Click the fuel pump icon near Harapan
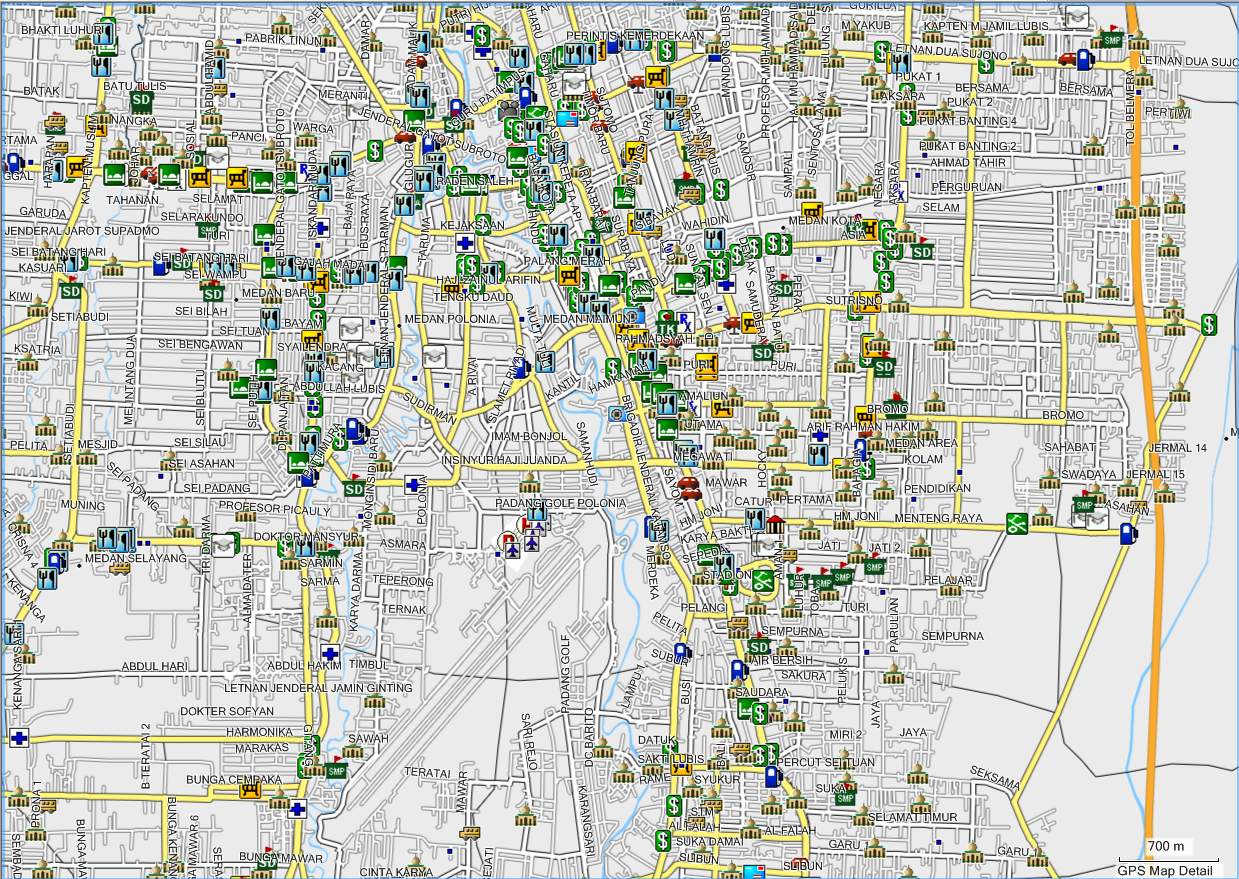This screenshot has height=879, width=1239. click(13, 162)
